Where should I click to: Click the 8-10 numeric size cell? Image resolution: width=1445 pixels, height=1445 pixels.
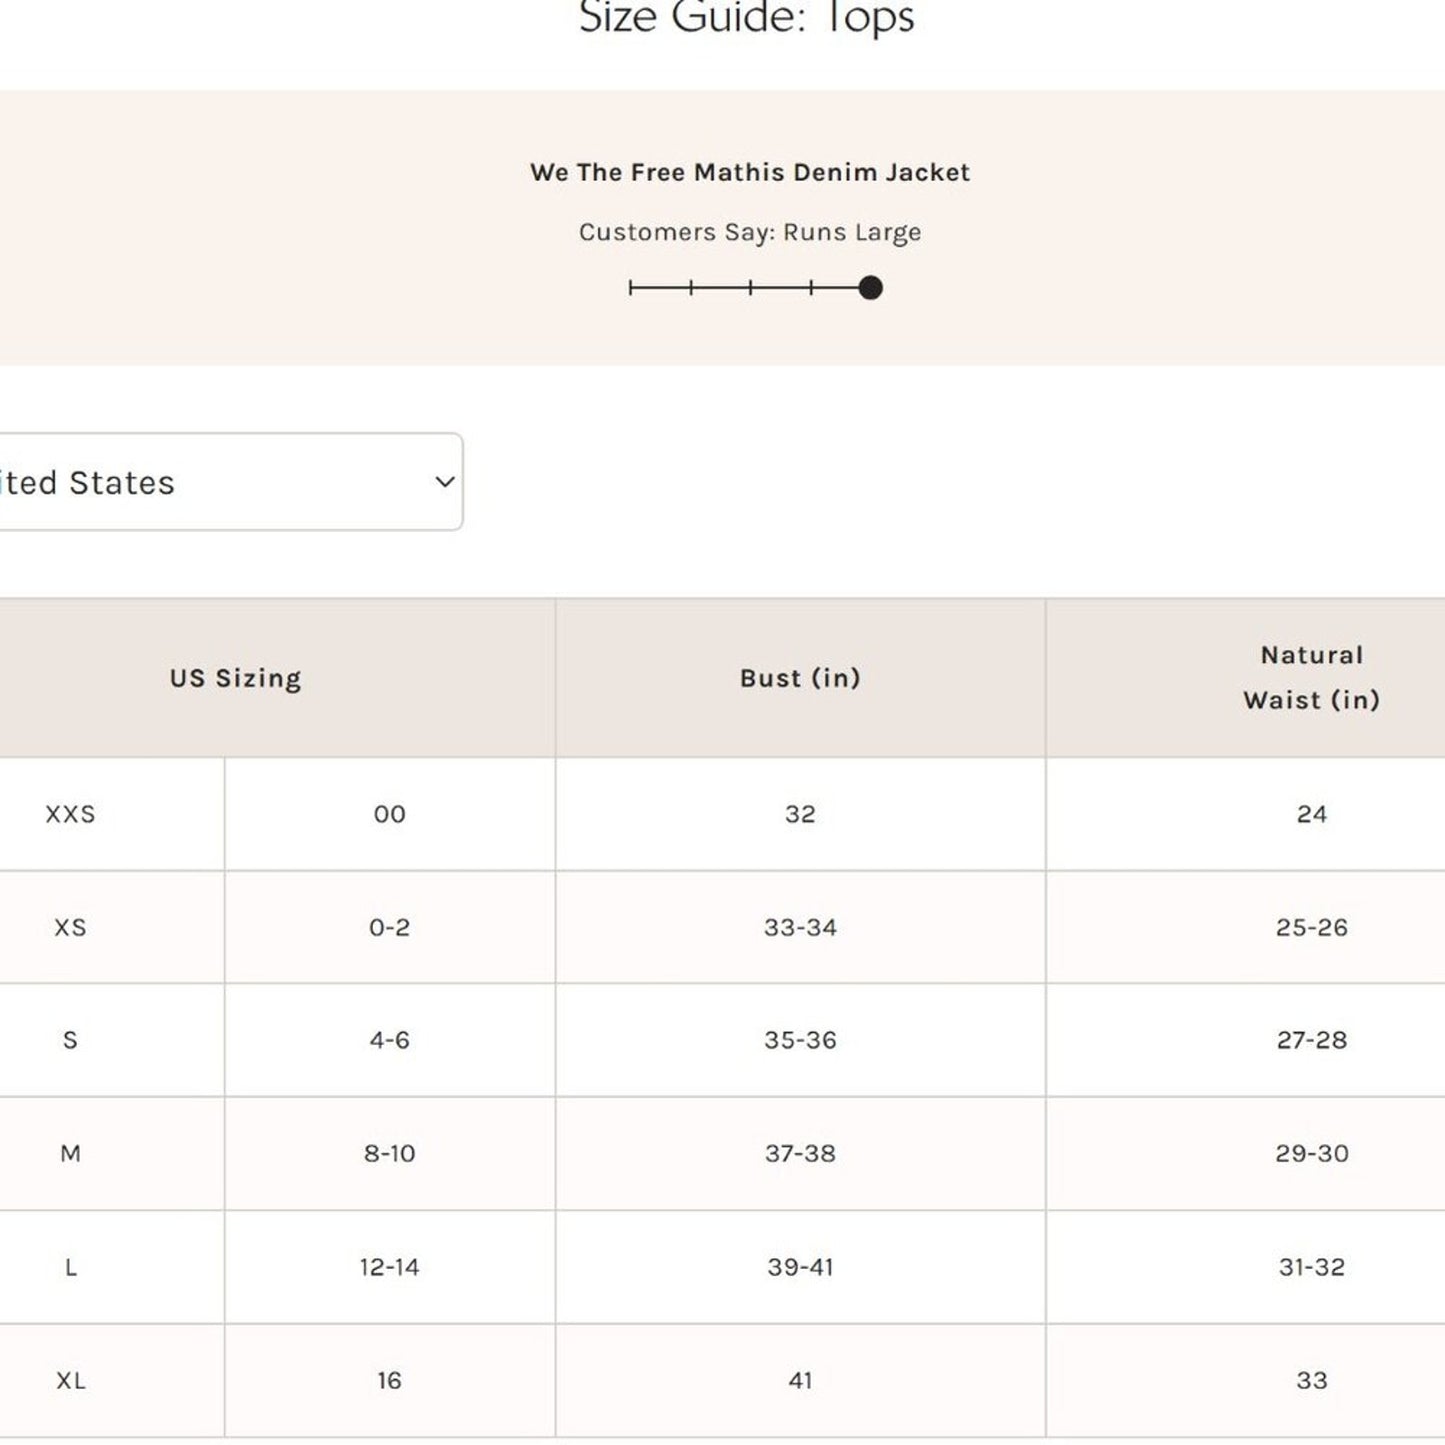point(389,1153)
